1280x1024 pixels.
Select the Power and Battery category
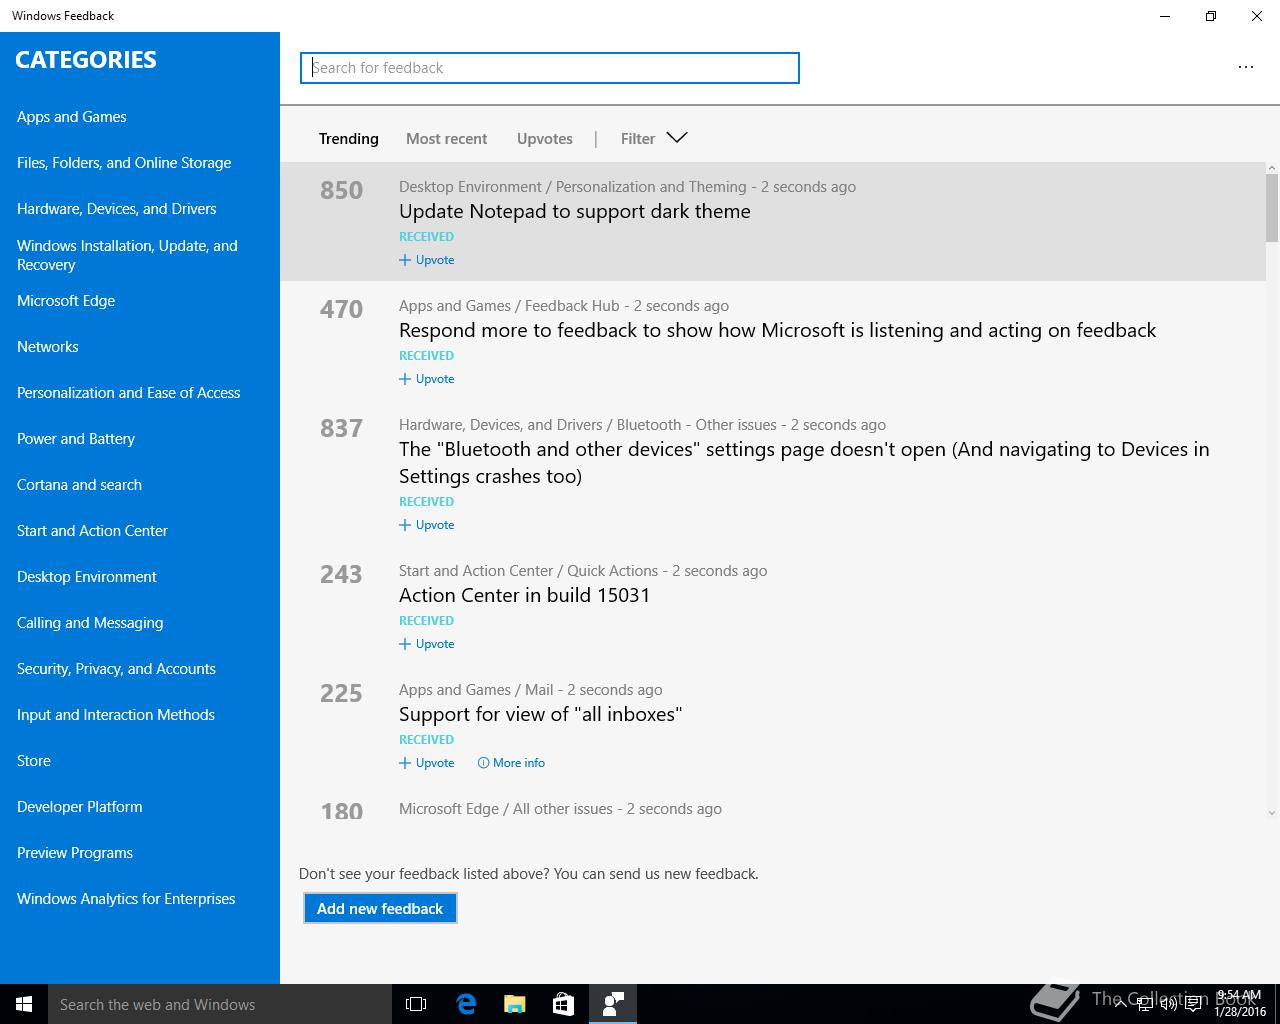[76, 439]
